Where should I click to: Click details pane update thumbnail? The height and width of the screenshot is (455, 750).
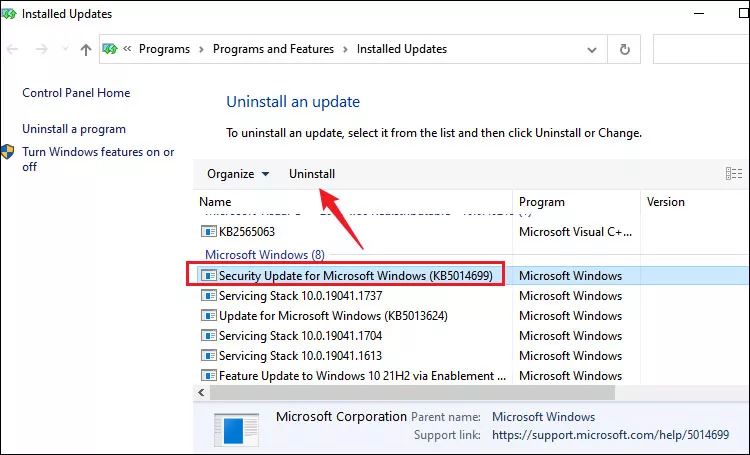pos(237,429)
